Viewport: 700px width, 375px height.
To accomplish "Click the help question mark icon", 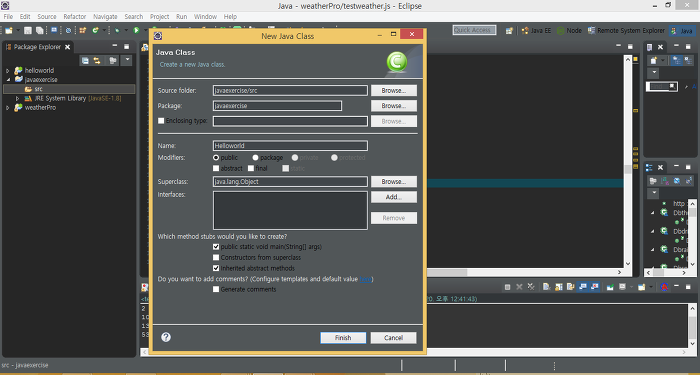I will pyautogui.click(x=166, y=337).
